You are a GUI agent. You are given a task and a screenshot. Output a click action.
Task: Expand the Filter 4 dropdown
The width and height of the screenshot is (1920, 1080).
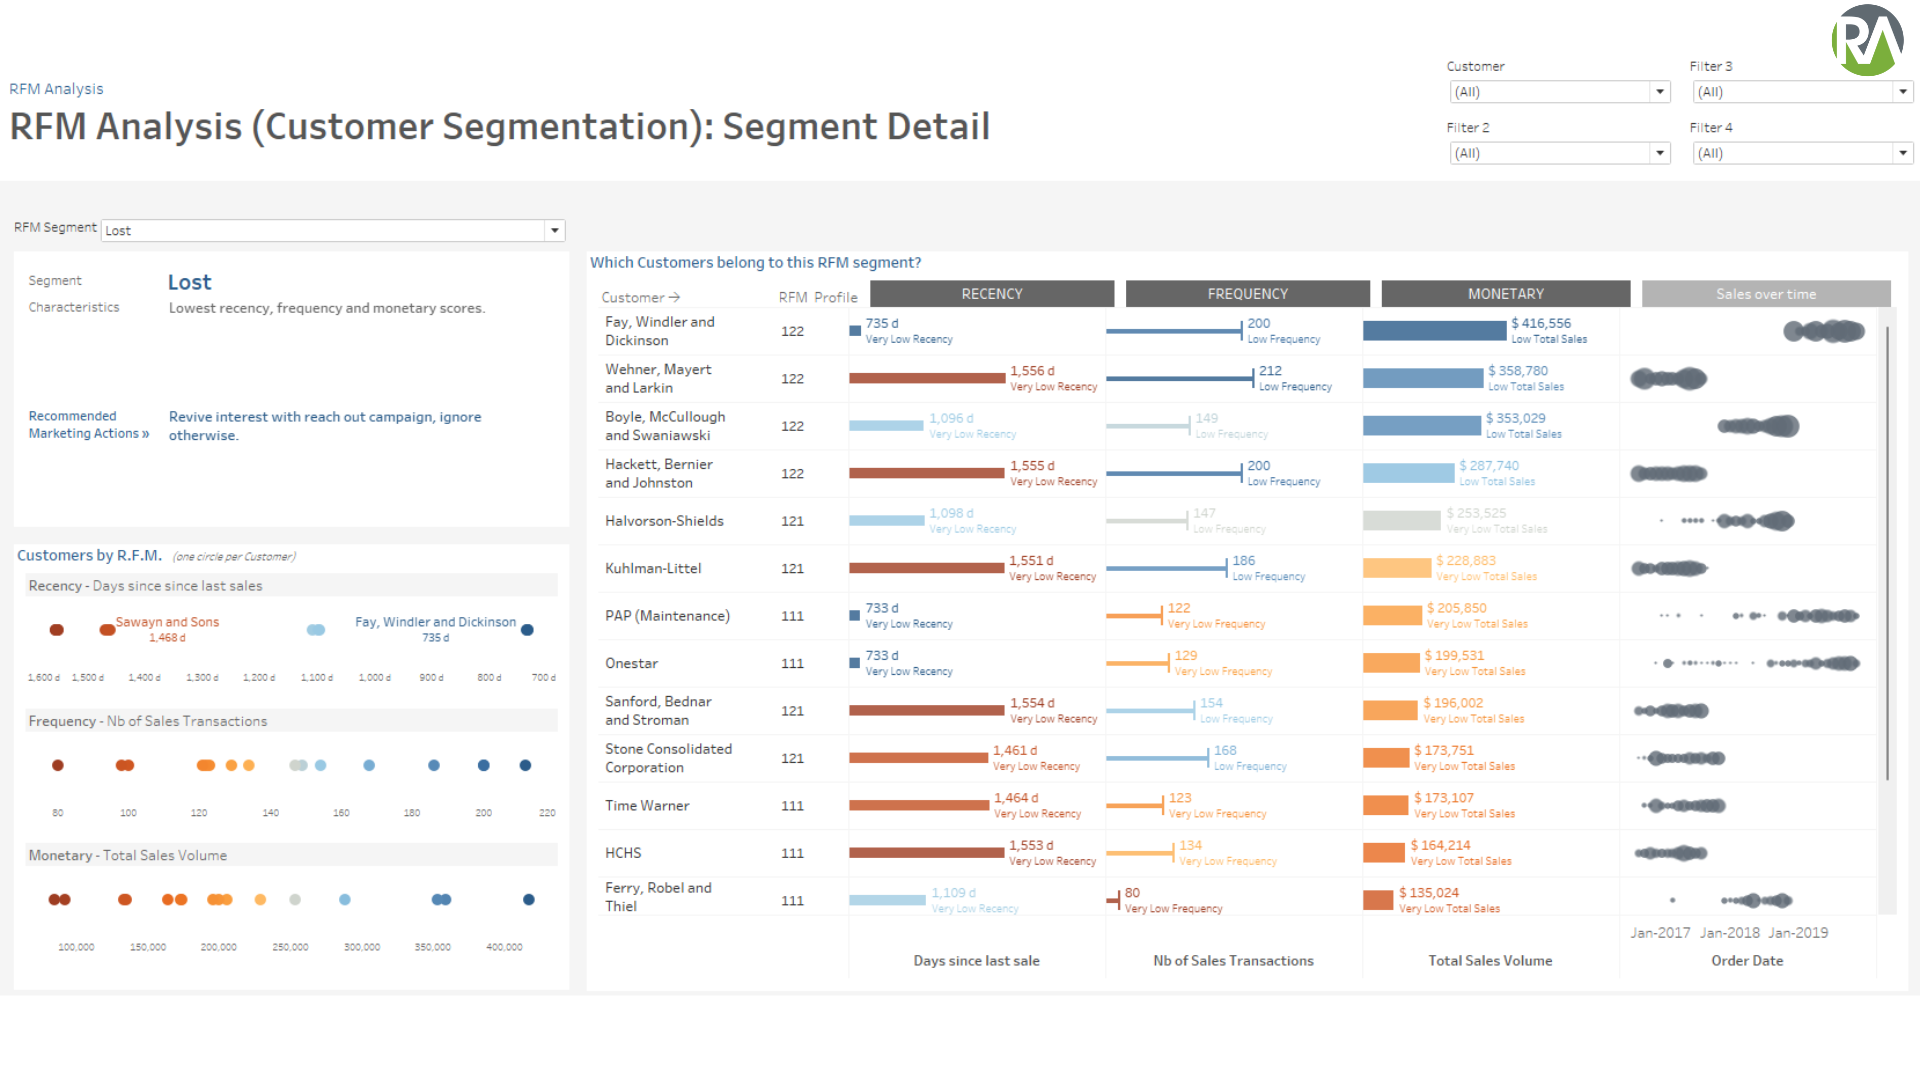click(x=1901, y=152)
